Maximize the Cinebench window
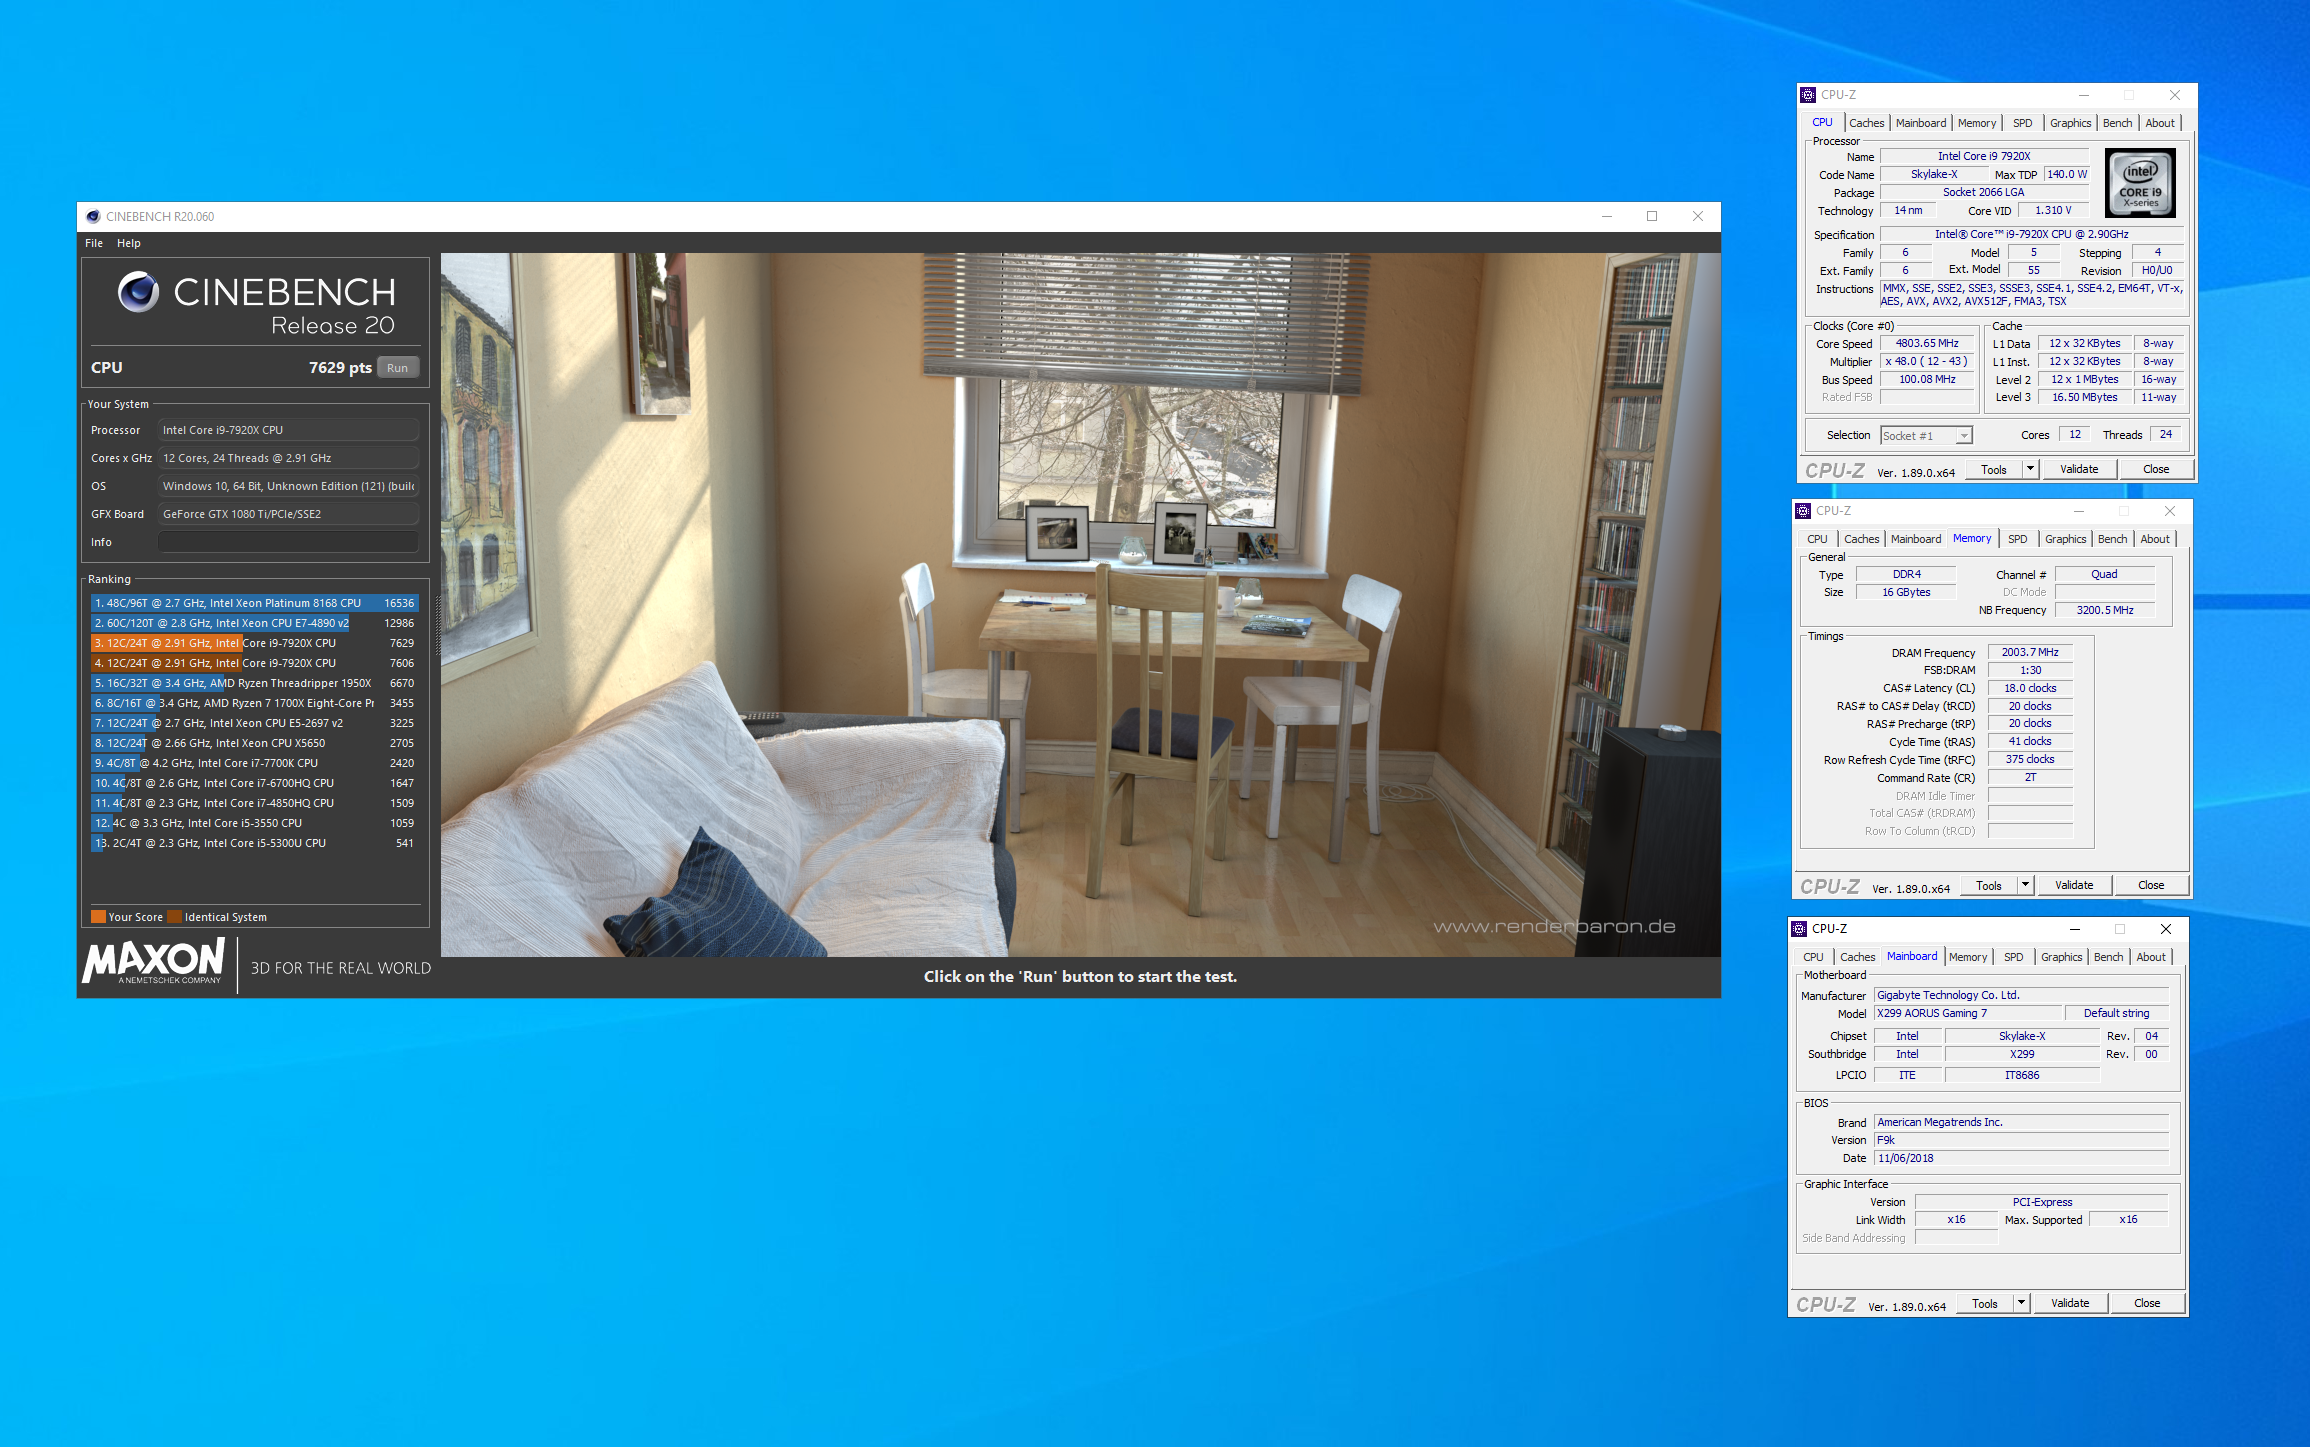This screenshot has width=2310, height=1447. click(x=1652, y=216)
